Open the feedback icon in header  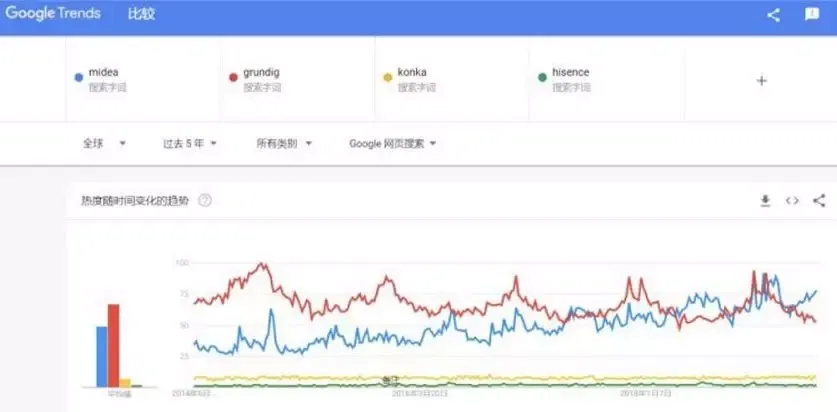[812, 15]
